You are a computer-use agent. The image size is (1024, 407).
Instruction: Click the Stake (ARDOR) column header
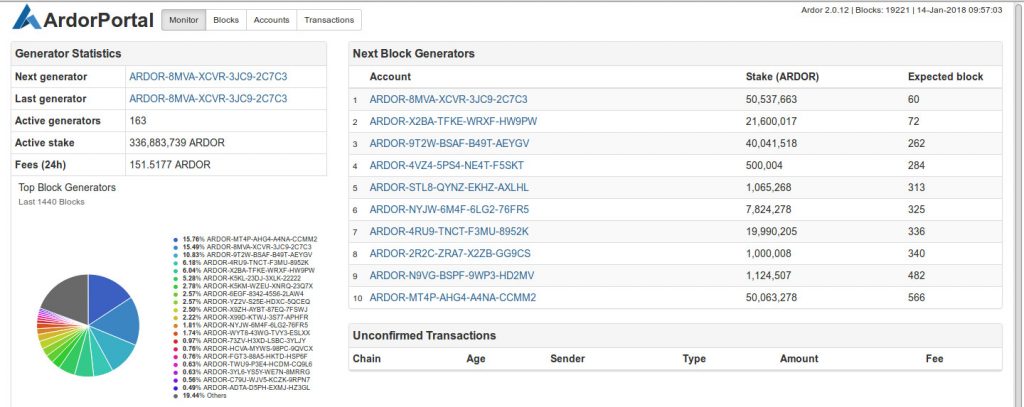point(782,76)
